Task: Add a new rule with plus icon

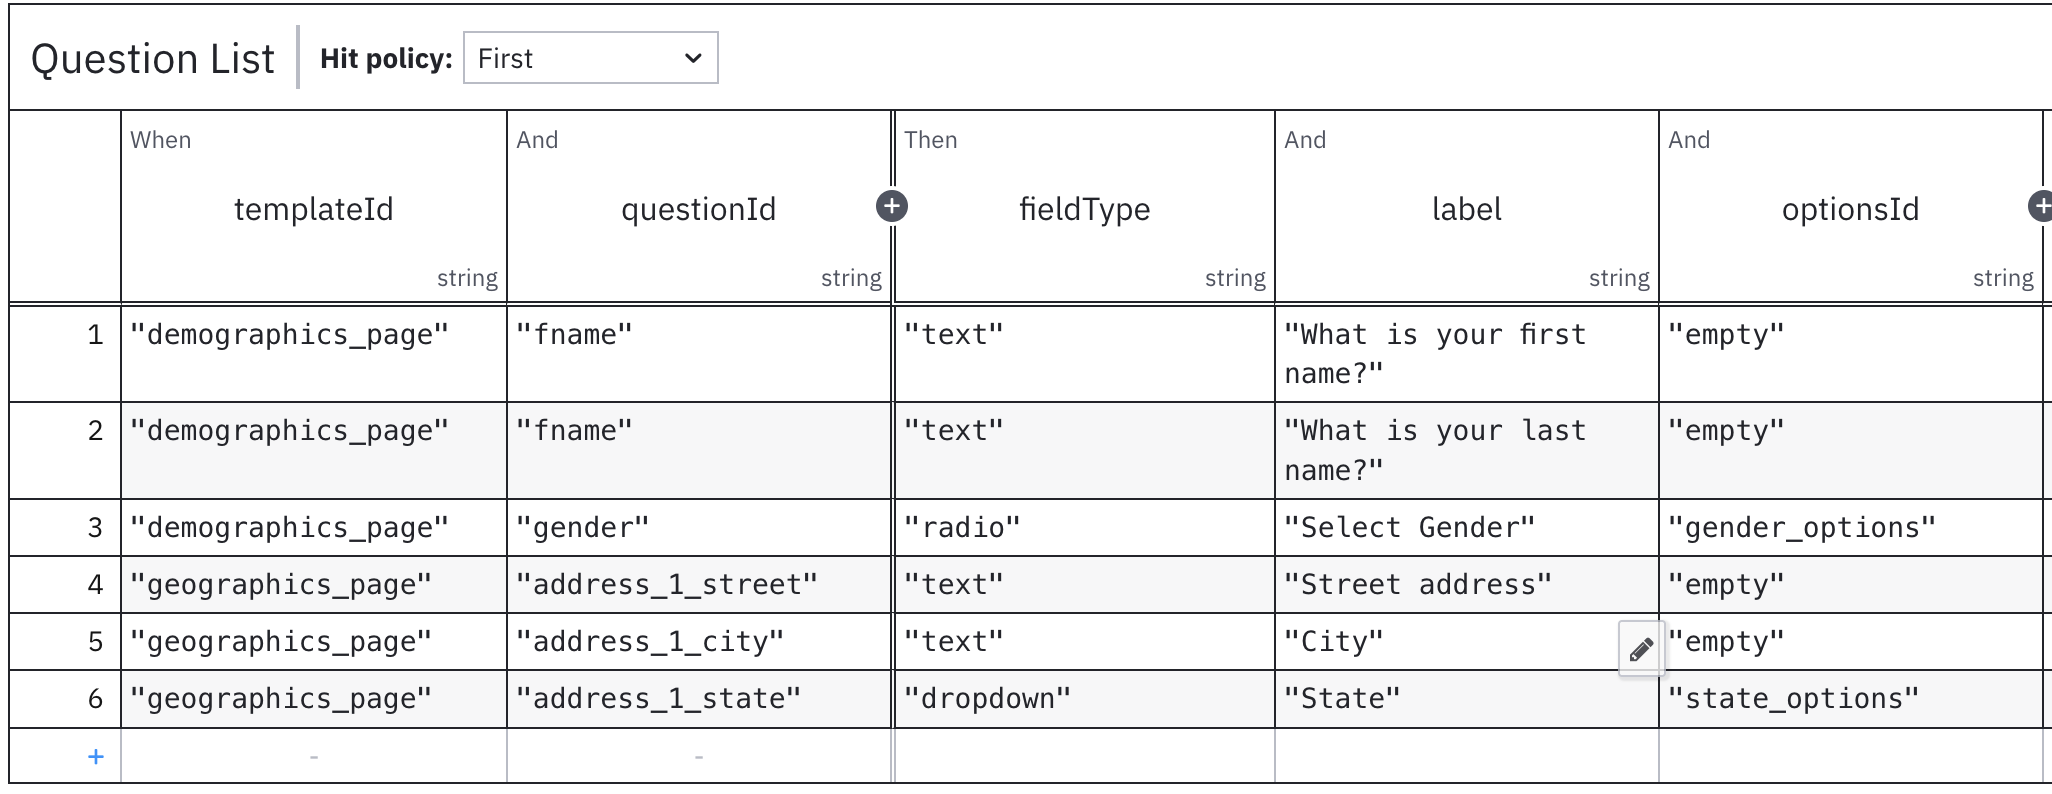Action: click(96, 757)
